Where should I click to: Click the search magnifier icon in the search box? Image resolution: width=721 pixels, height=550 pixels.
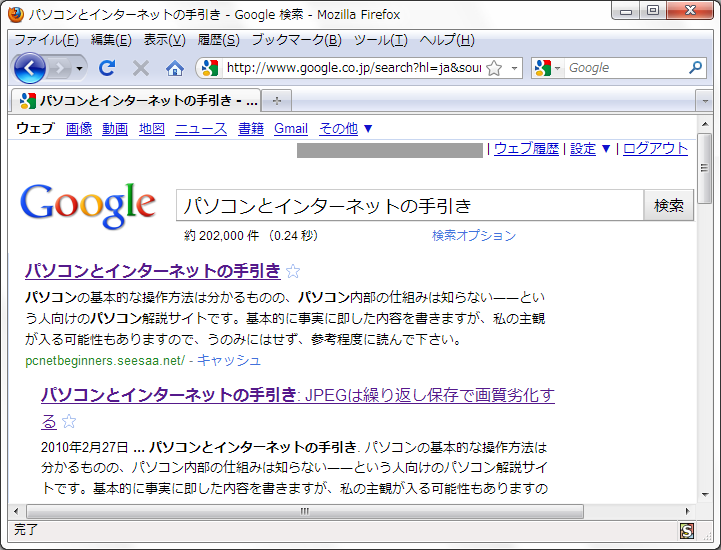696,68
